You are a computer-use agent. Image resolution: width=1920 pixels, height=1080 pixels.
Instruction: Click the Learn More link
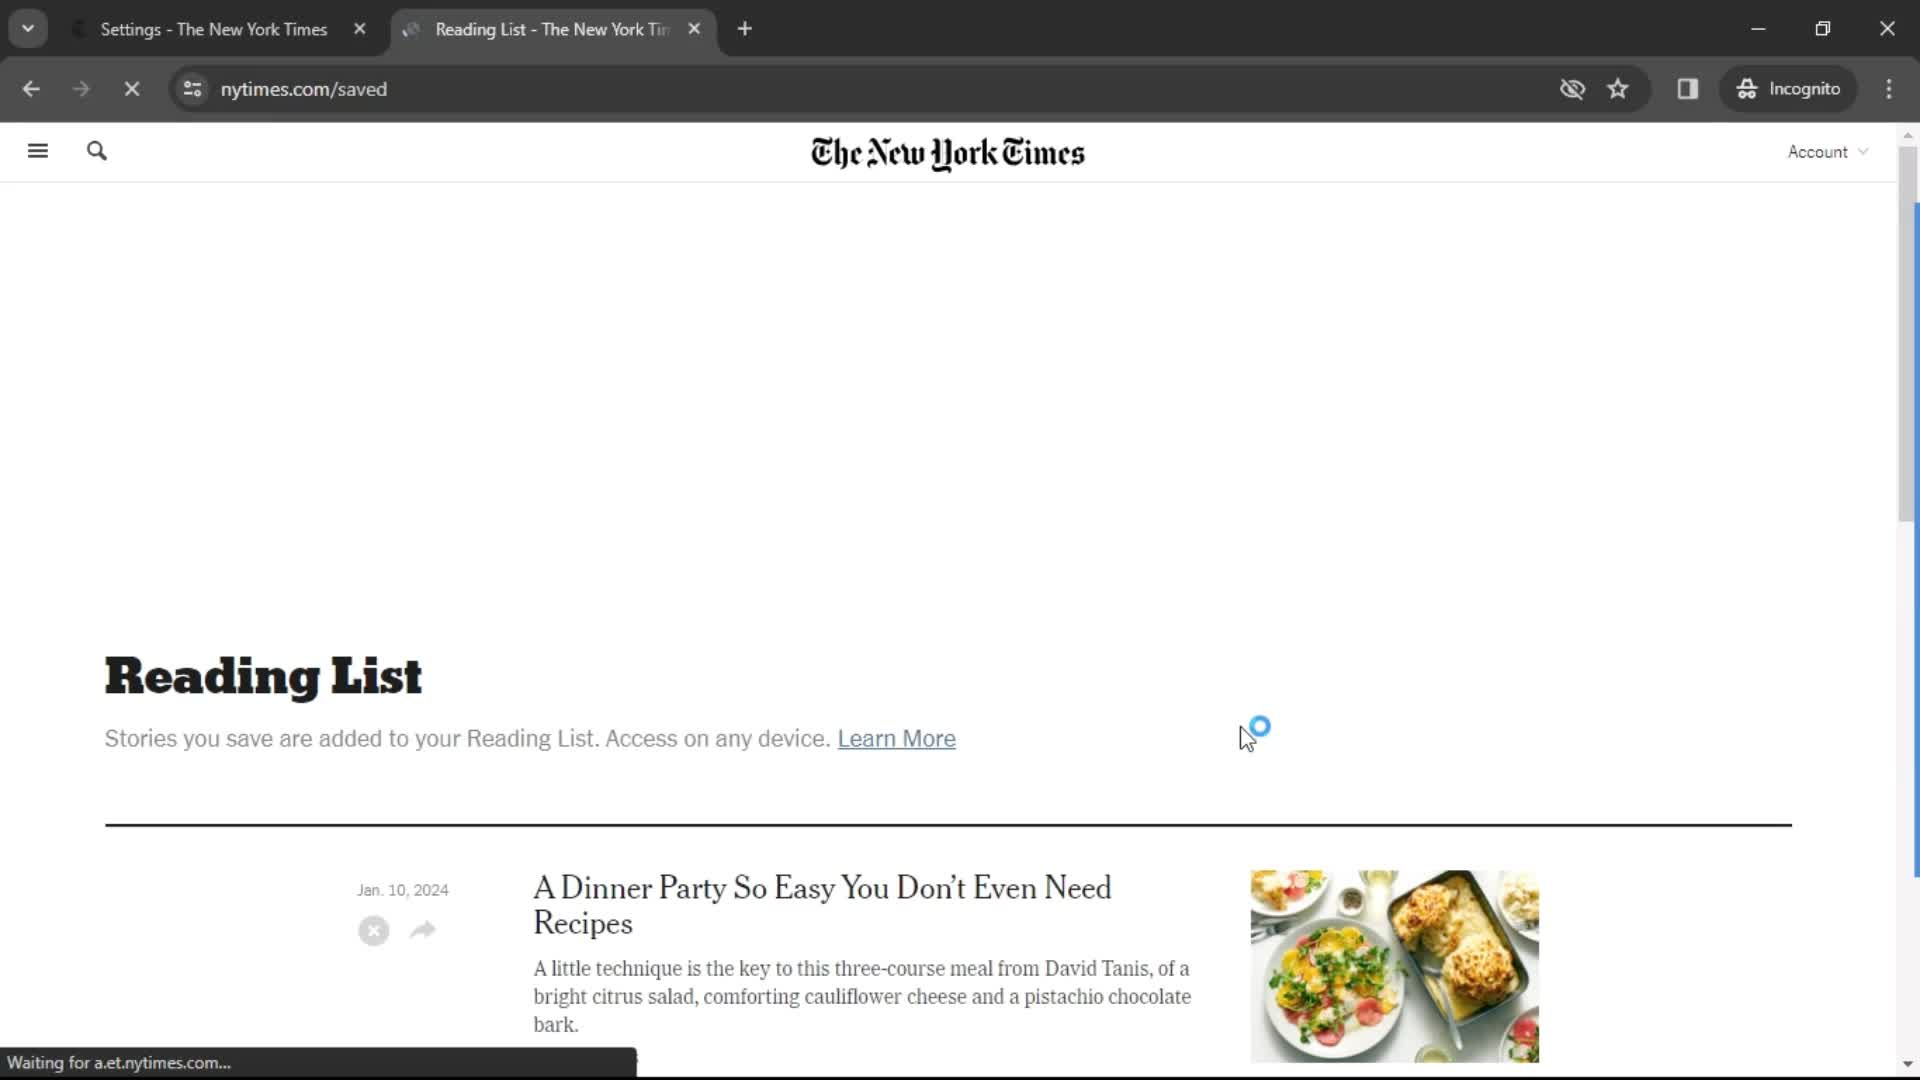click(897, 737)
